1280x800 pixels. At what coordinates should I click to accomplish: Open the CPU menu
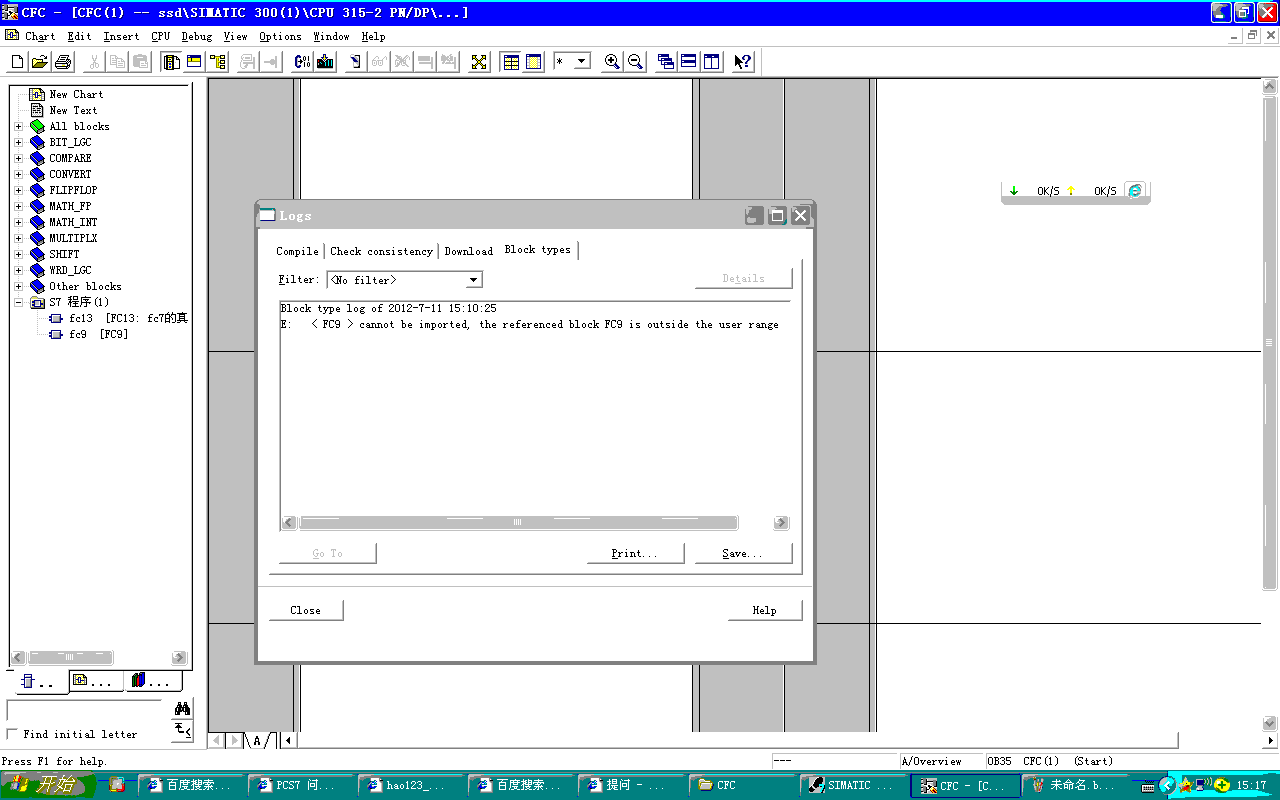click(161, 36)
